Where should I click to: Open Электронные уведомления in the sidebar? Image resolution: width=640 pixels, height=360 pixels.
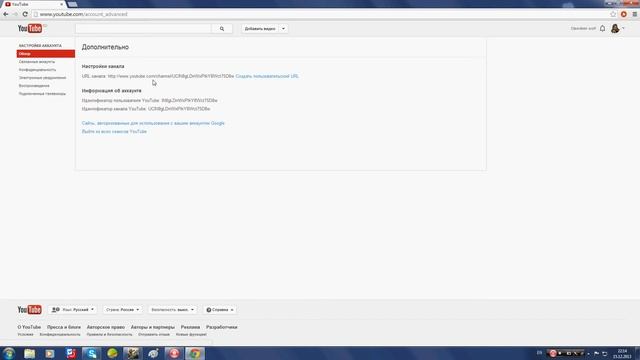pyautogui.click(x=42, y=78)
